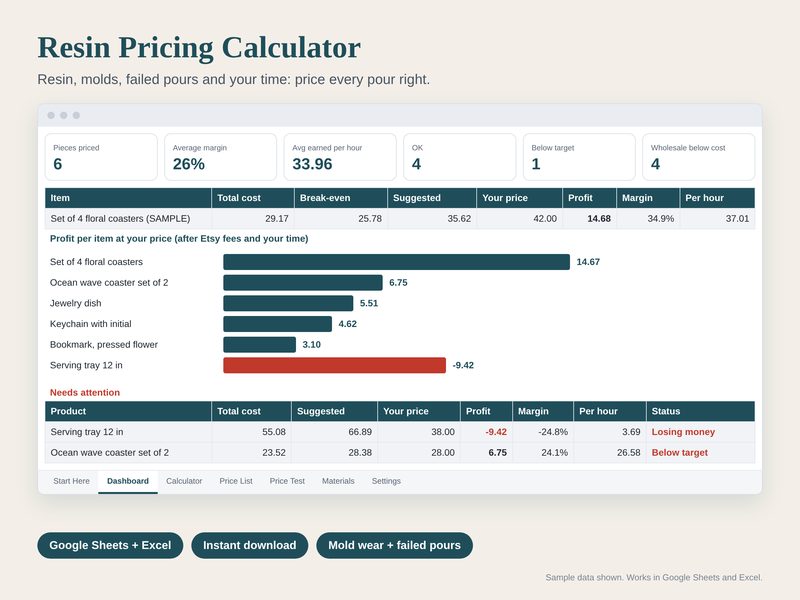Viewport: 800px width, 600px height.
Task: Click the 55.08 total cost cell
Action: [252, 432]
